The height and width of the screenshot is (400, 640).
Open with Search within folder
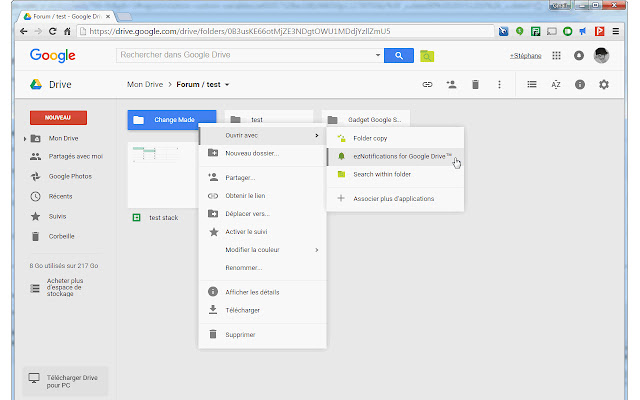[395, 174]
